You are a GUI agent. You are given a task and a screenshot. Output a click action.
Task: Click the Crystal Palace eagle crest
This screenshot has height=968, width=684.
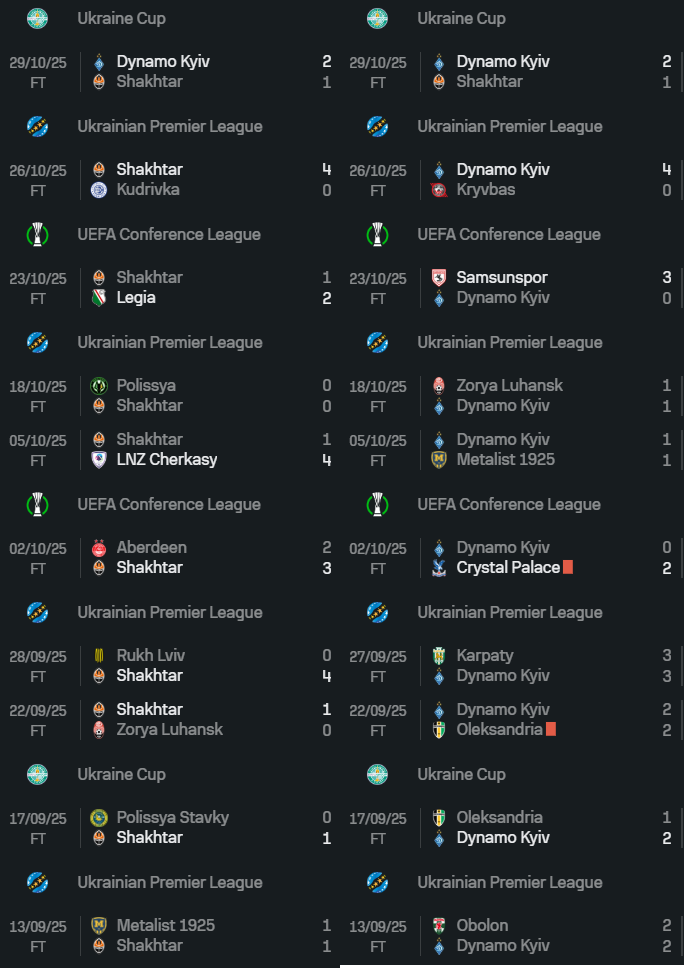tap(438, 568)
